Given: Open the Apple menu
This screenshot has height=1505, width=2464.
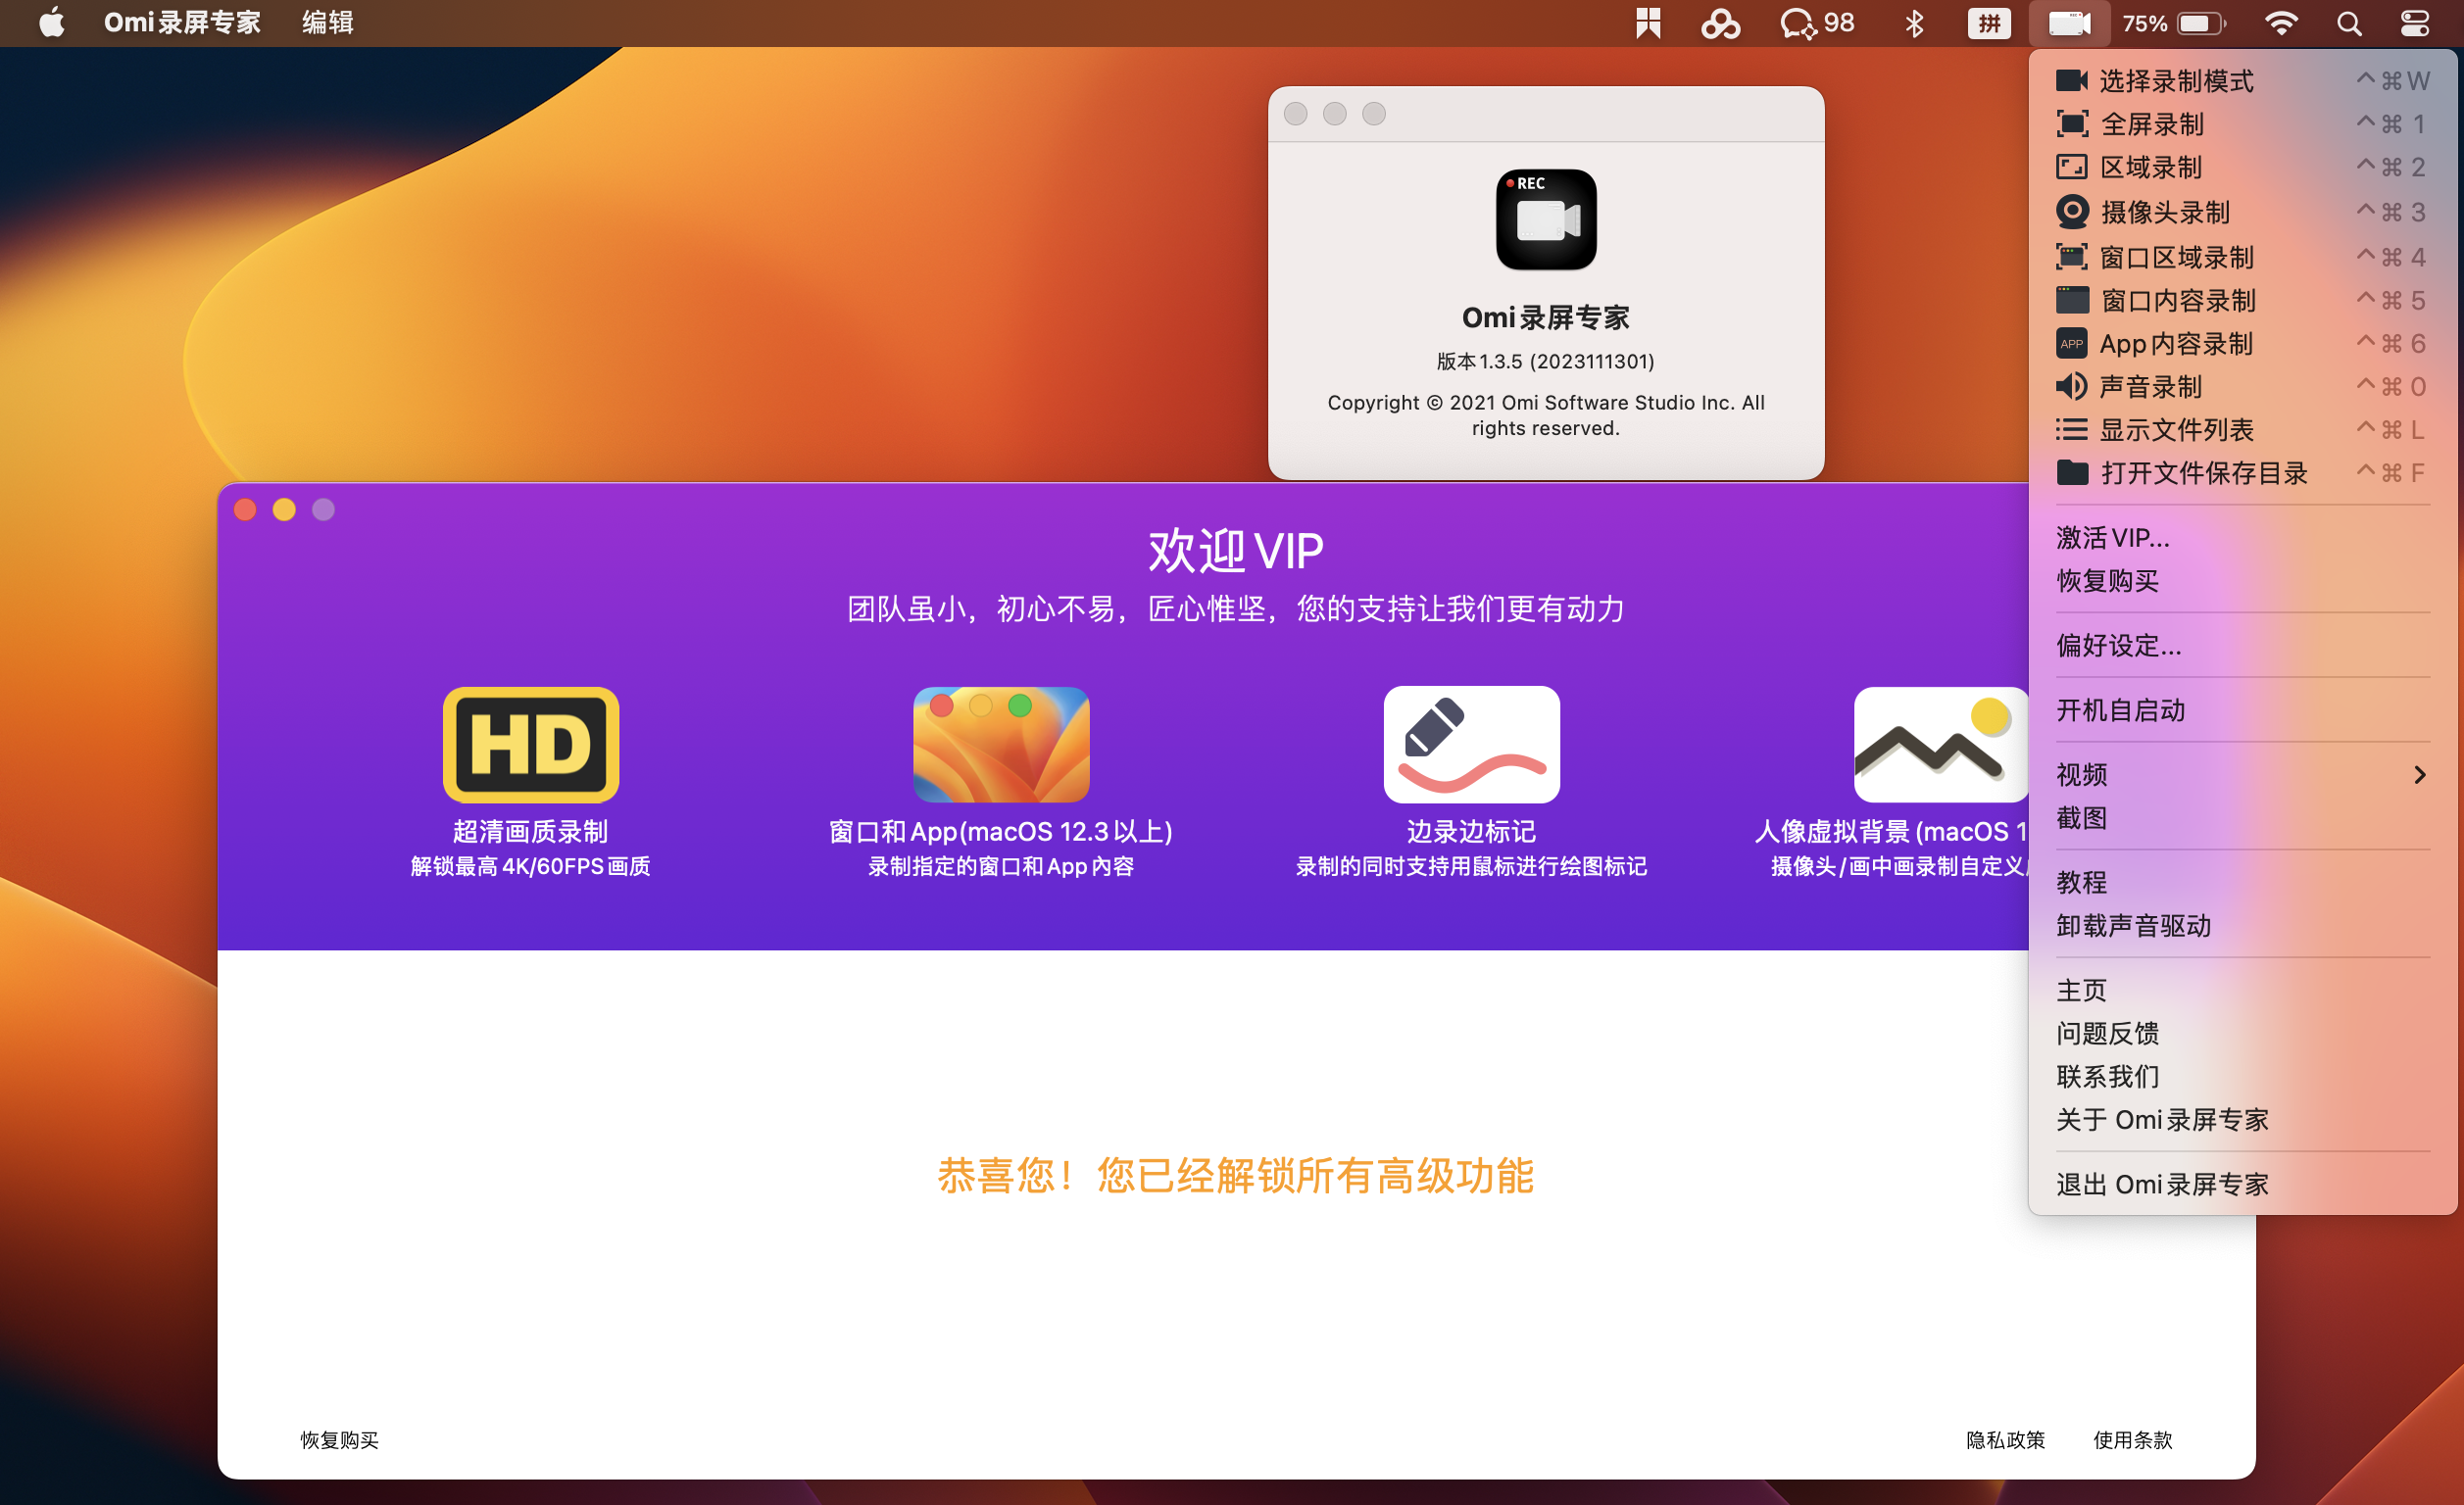Looking at the screenshot, I should click(x=52, y=22).
